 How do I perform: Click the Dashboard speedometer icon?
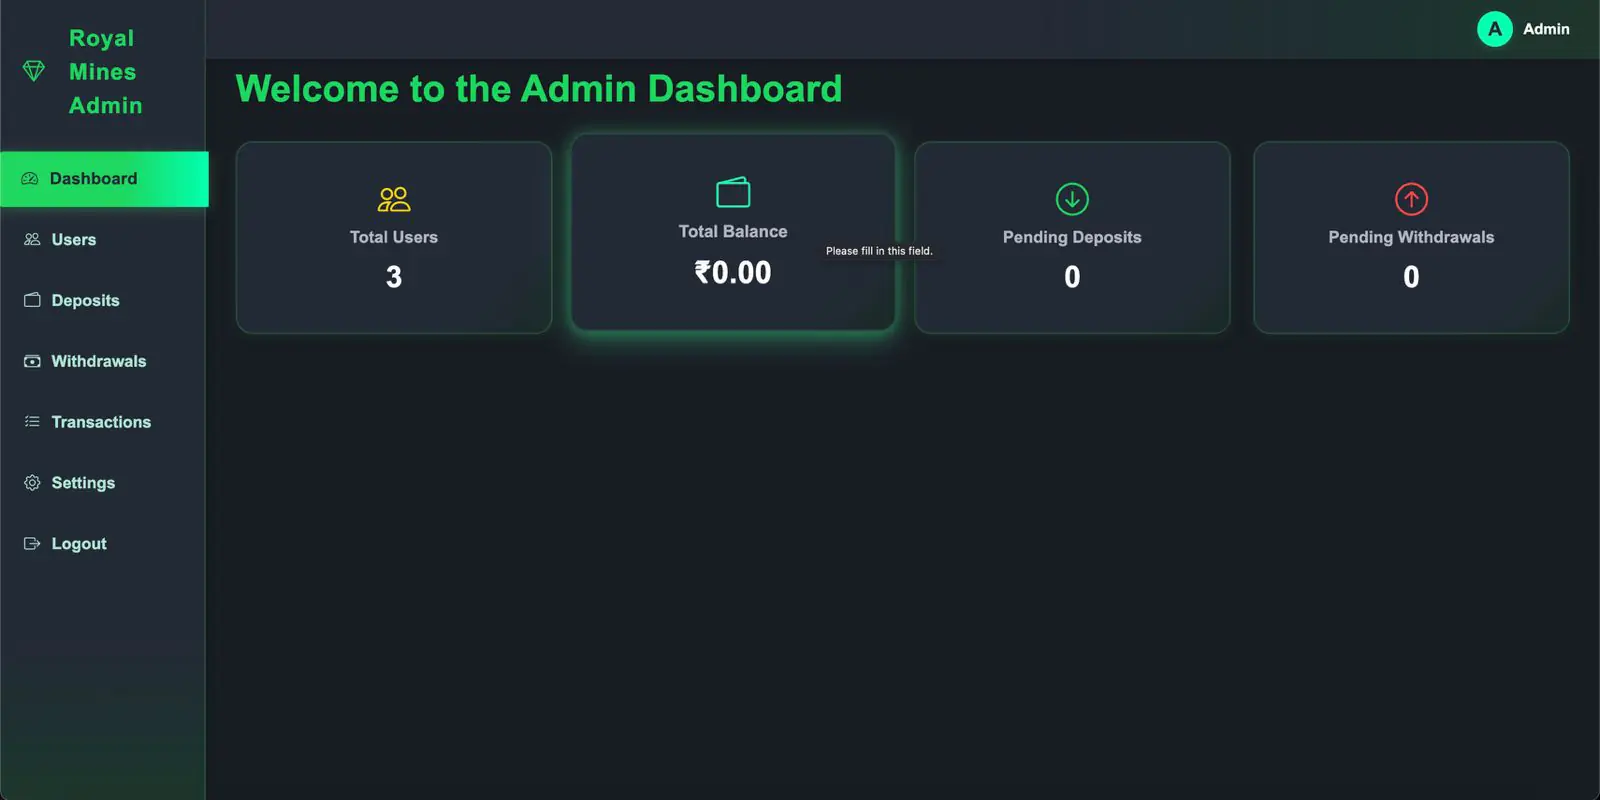tap(30, 179)
